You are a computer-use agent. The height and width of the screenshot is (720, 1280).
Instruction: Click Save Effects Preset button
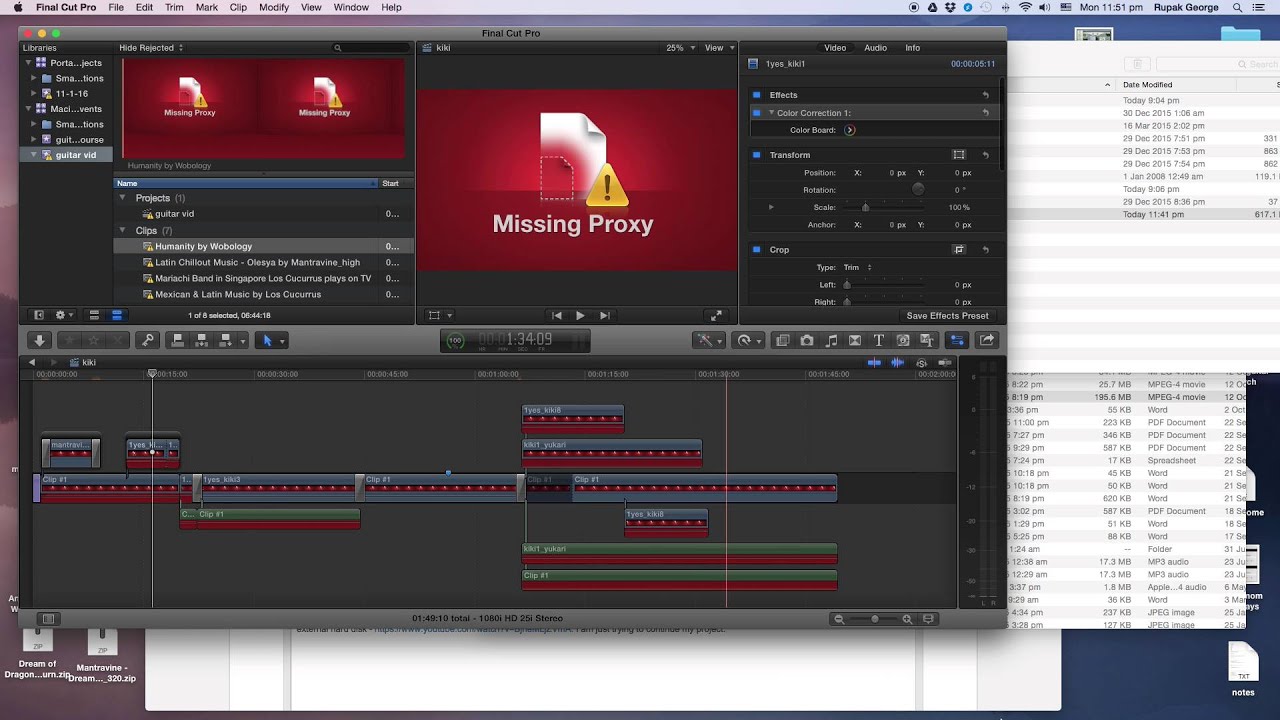point(947,316)
